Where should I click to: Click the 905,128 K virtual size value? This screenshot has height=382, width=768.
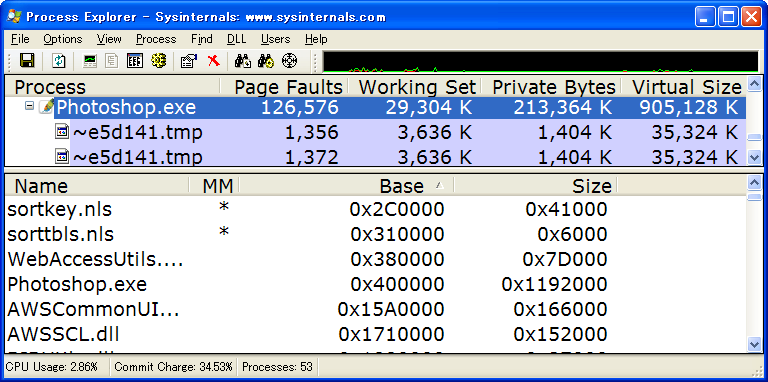[689, 107]
